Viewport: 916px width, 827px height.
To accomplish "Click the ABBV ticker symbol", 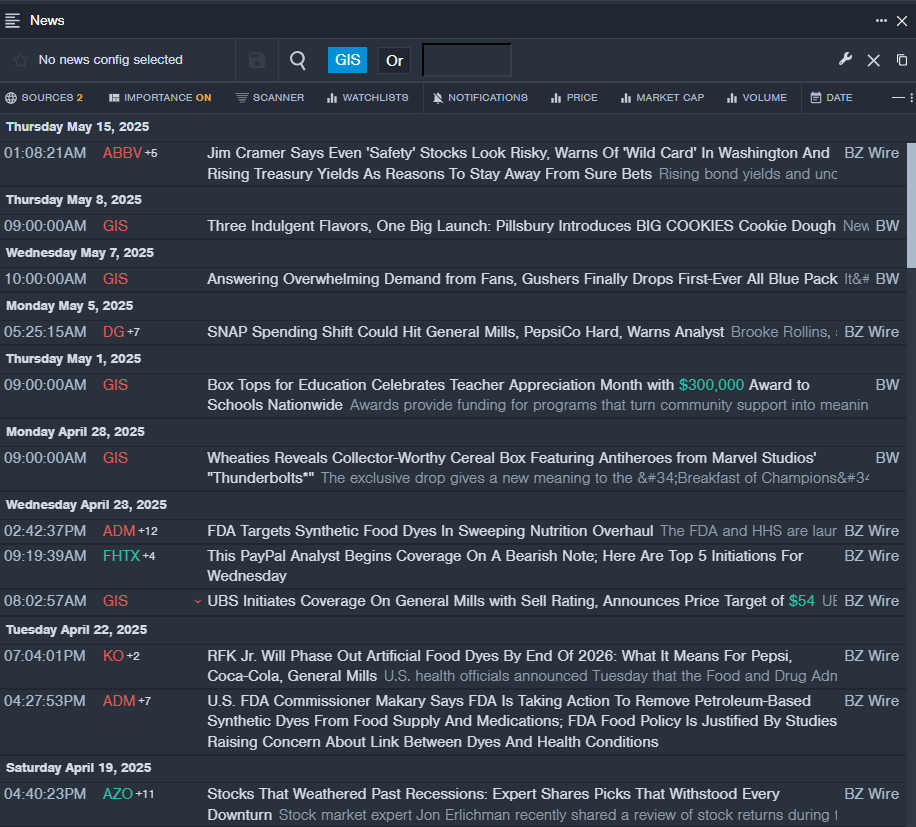I will [x=123, y=153].
